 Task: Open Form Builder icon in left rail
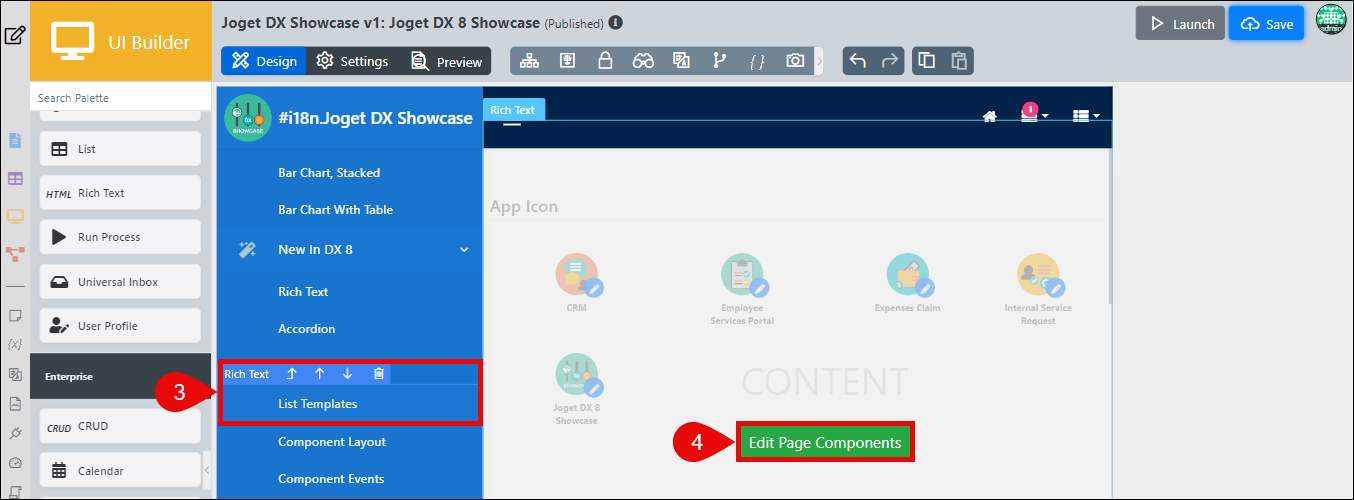click(x=15, y=140)
